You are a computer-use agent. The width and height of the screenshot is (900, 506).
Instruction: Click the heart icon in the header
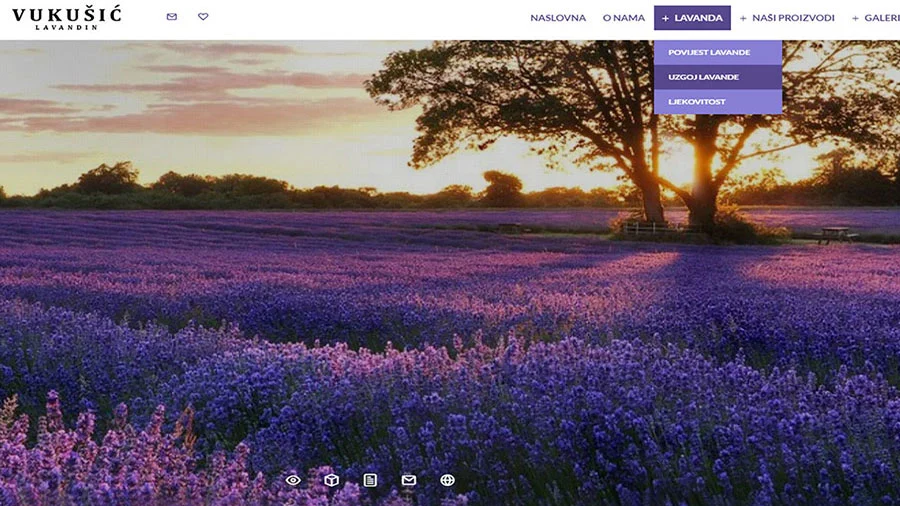[x=203, y=17]
